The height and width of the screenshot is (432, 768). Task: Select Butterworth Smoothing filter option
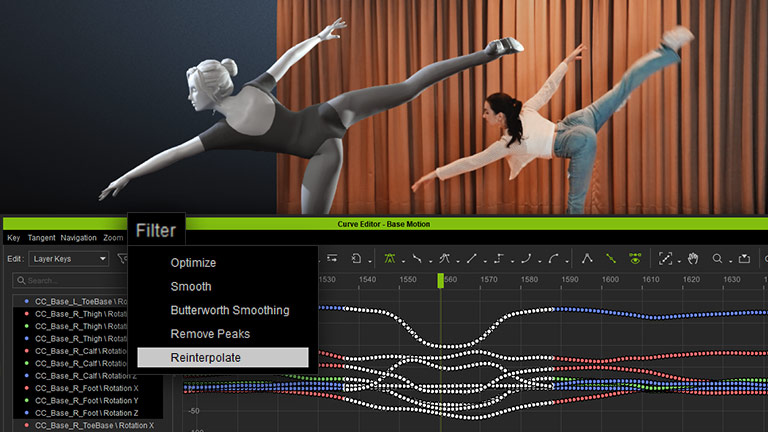coord(229,310)
